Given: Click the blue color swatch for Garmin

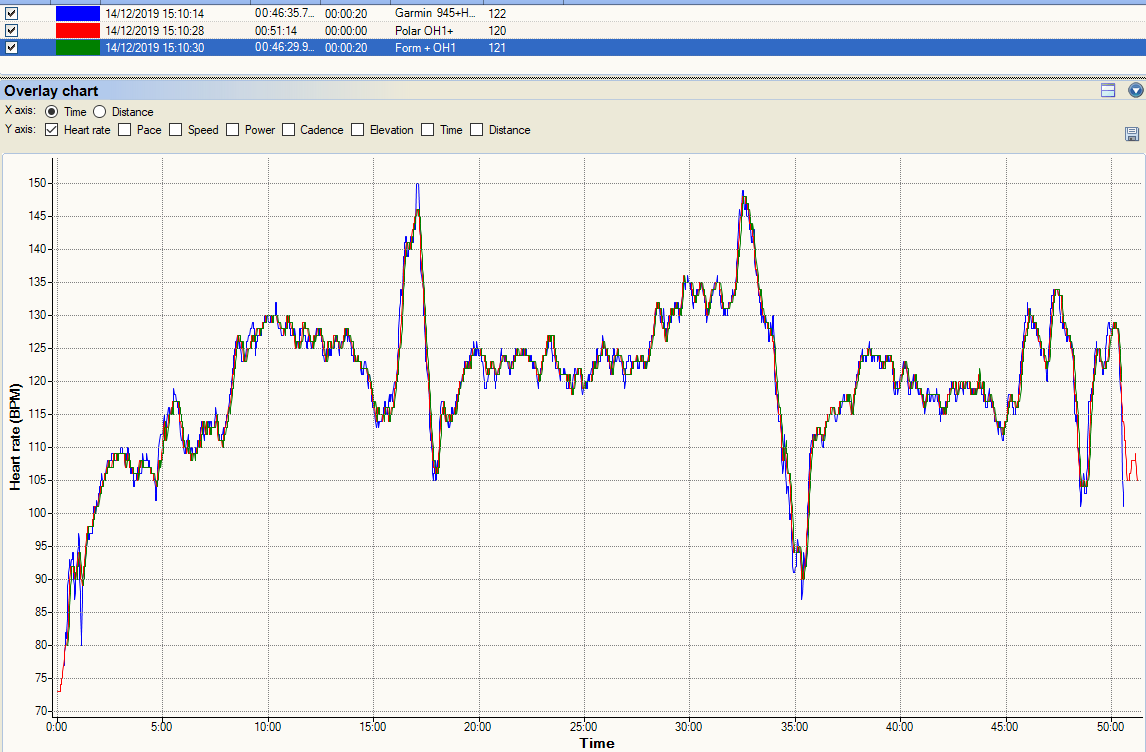Looking at the screenshot, I should pyautogui.click(x=77, y=14).
